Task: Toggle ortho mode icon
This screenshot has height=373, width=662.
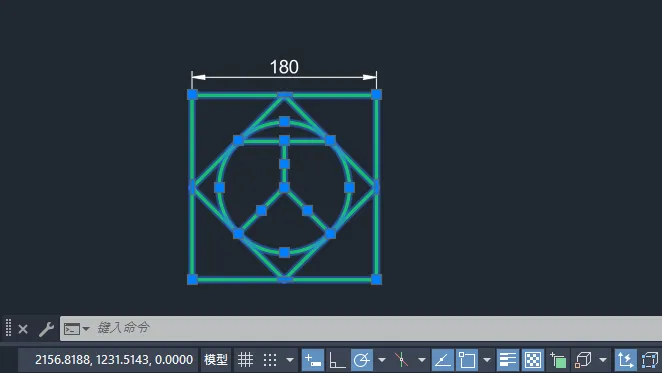Action: 337,360
